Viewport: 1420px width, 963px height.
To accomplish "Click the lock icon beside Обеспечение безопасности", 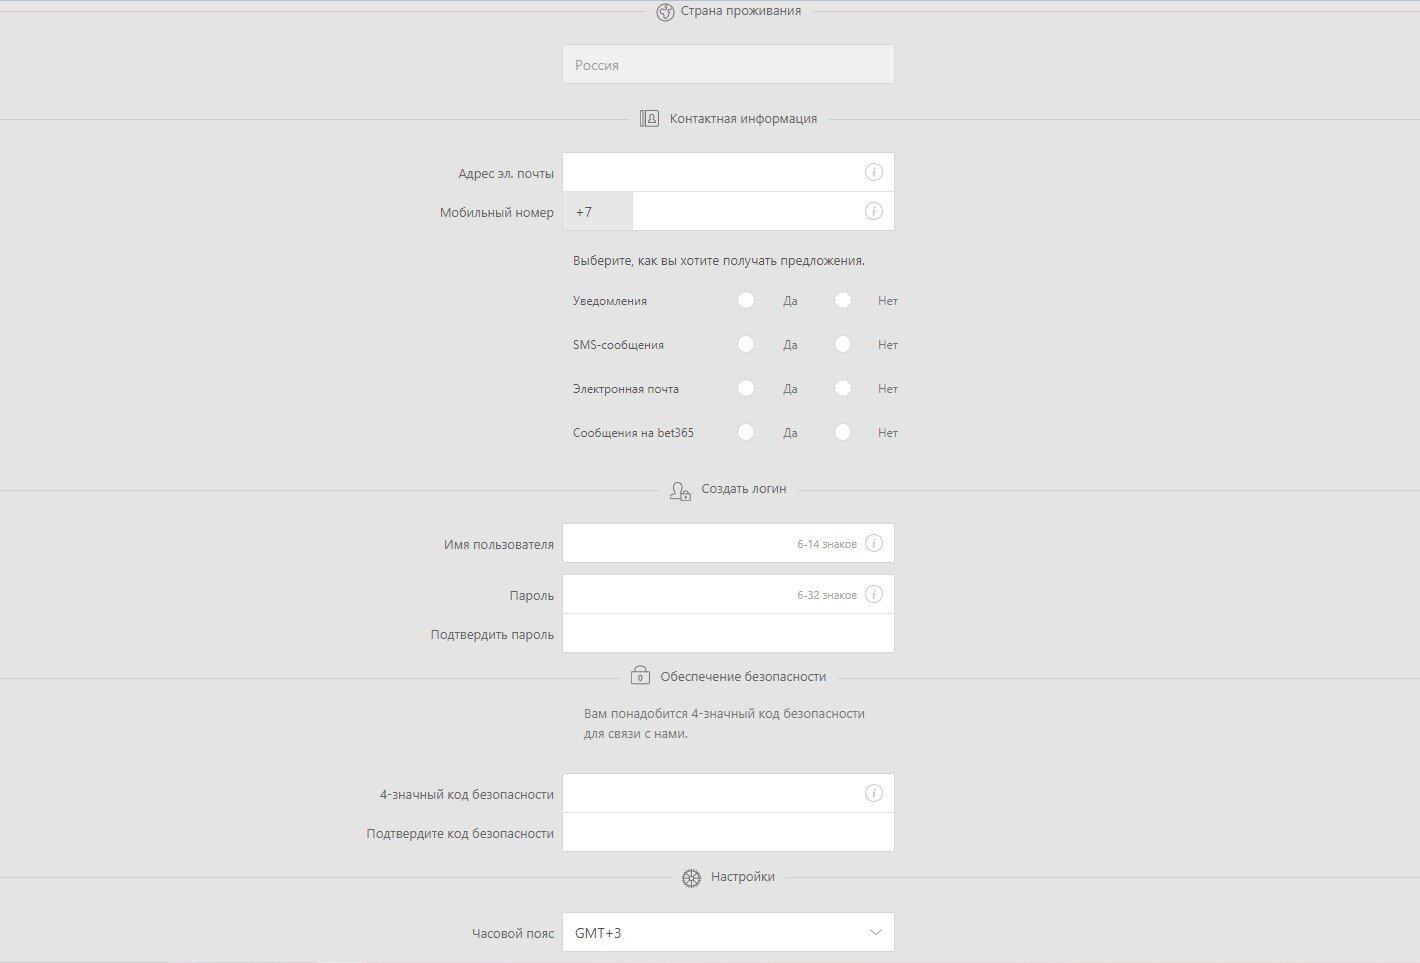I will 640,676.
